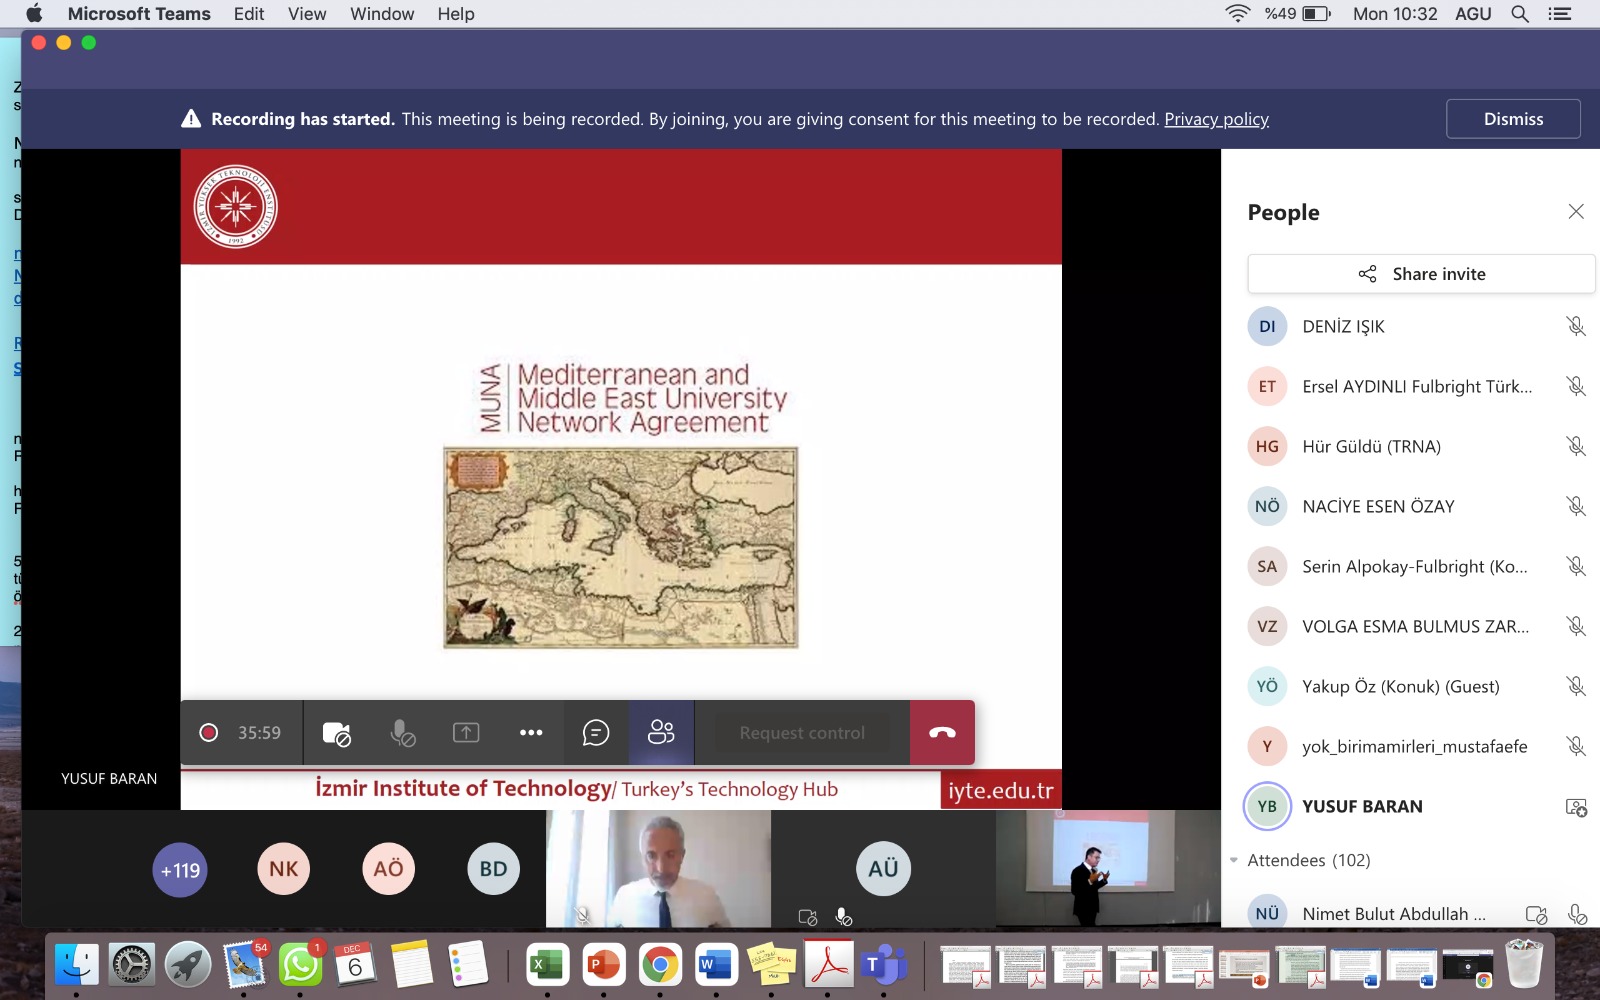Open Adobe Acrobat from the Dock

[828, 965]
